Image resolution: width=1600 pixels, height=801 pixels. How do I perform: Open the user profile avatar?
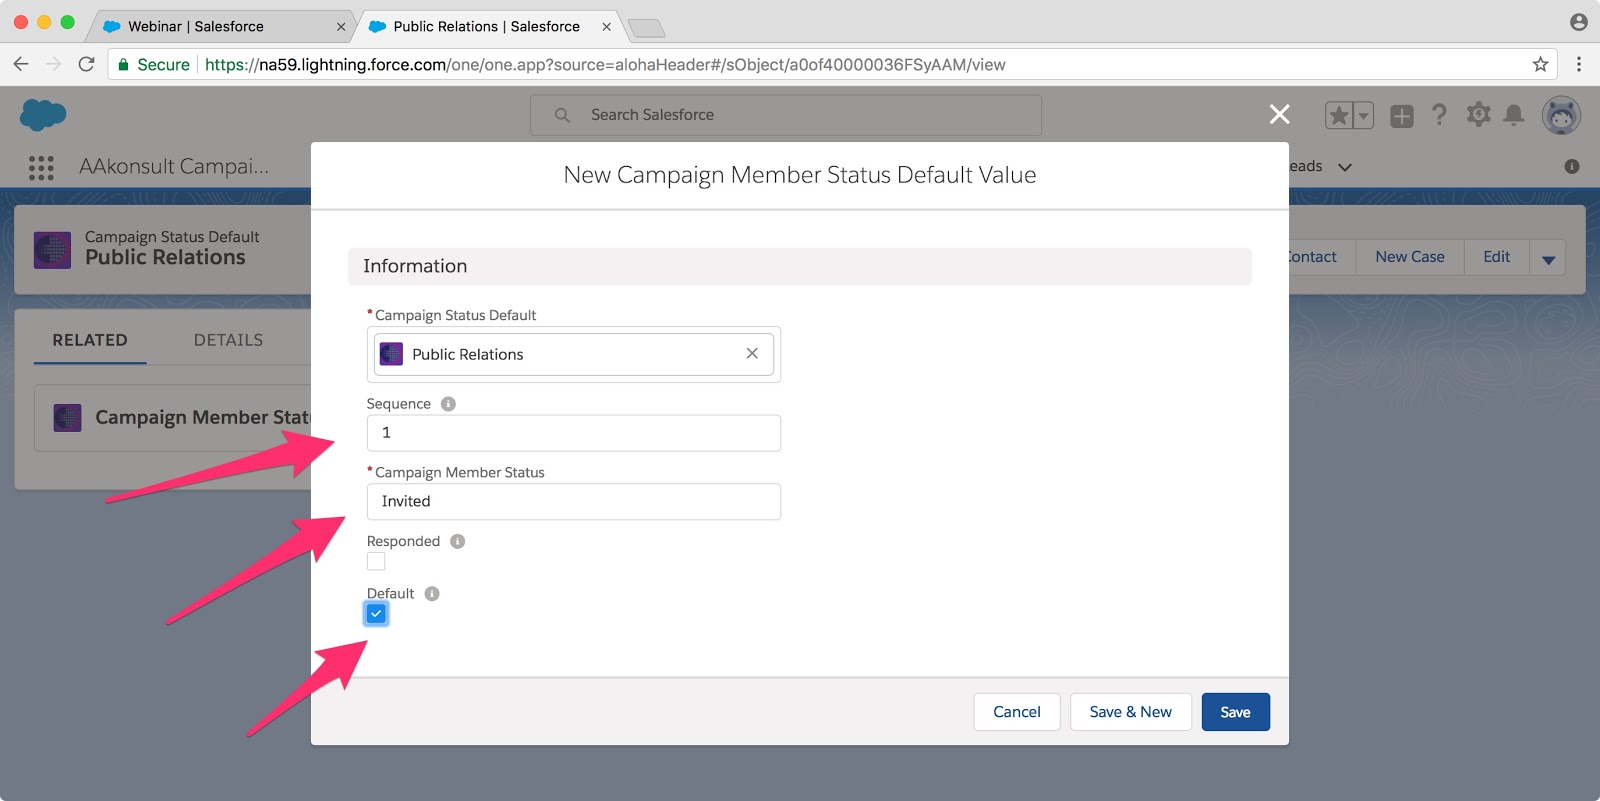coord(1560,115)
